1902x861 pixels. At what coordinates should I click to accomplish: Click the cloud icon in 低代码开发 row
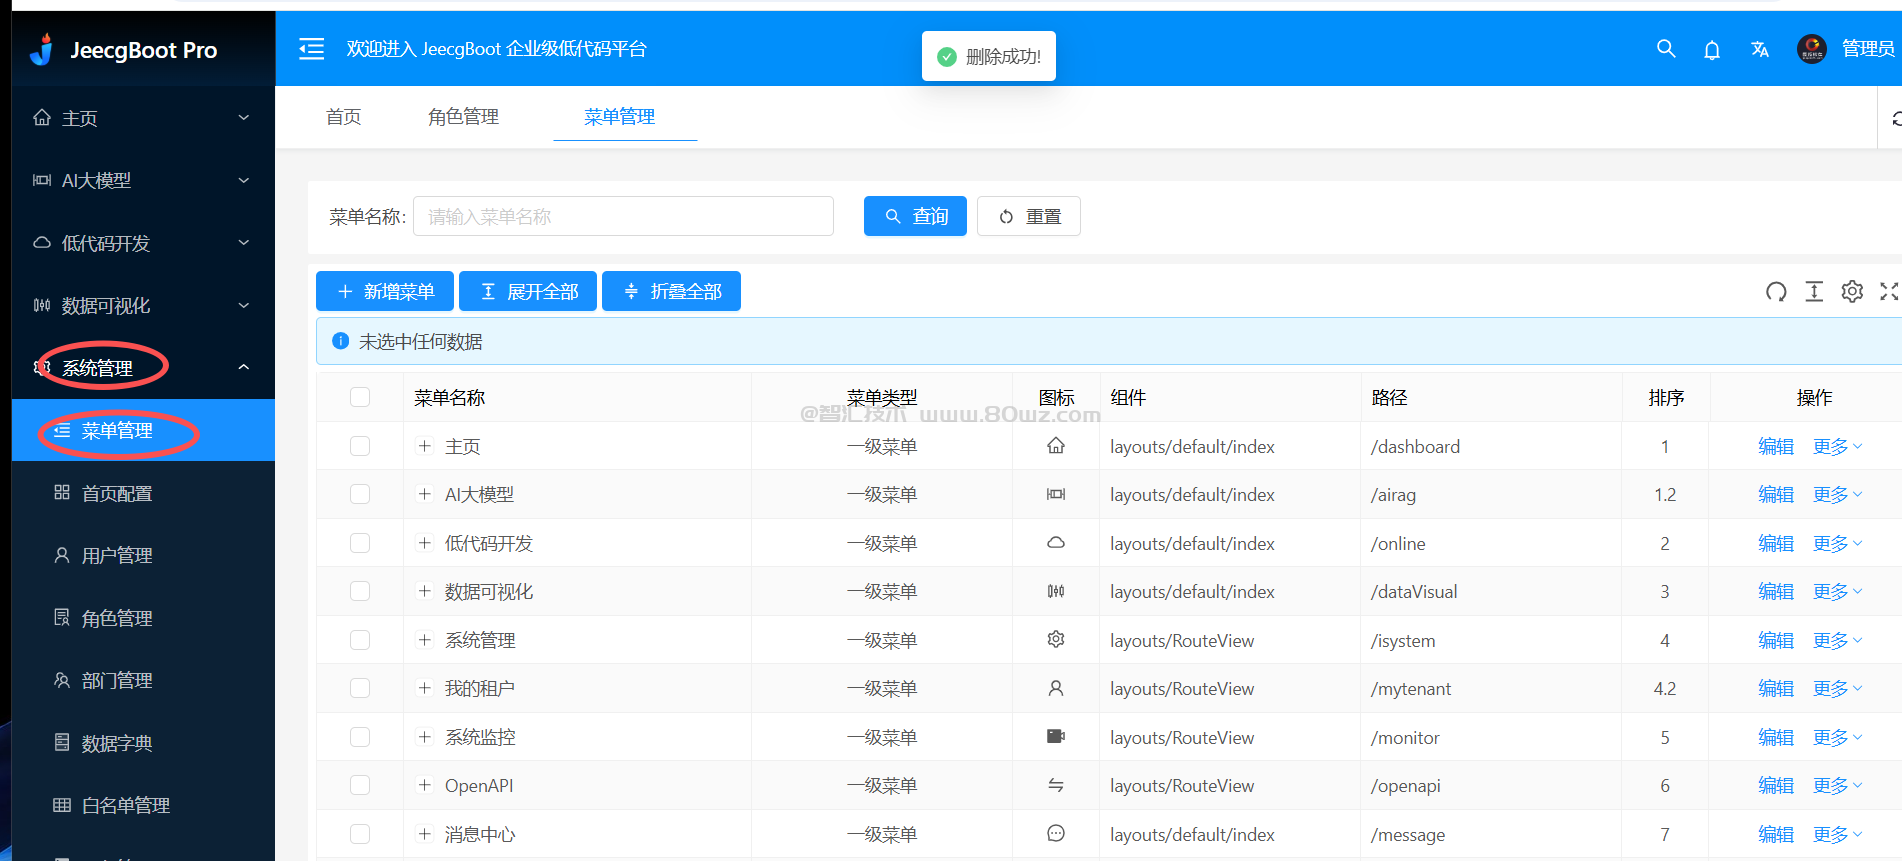pyautogui.click(x=1056, y=543)
